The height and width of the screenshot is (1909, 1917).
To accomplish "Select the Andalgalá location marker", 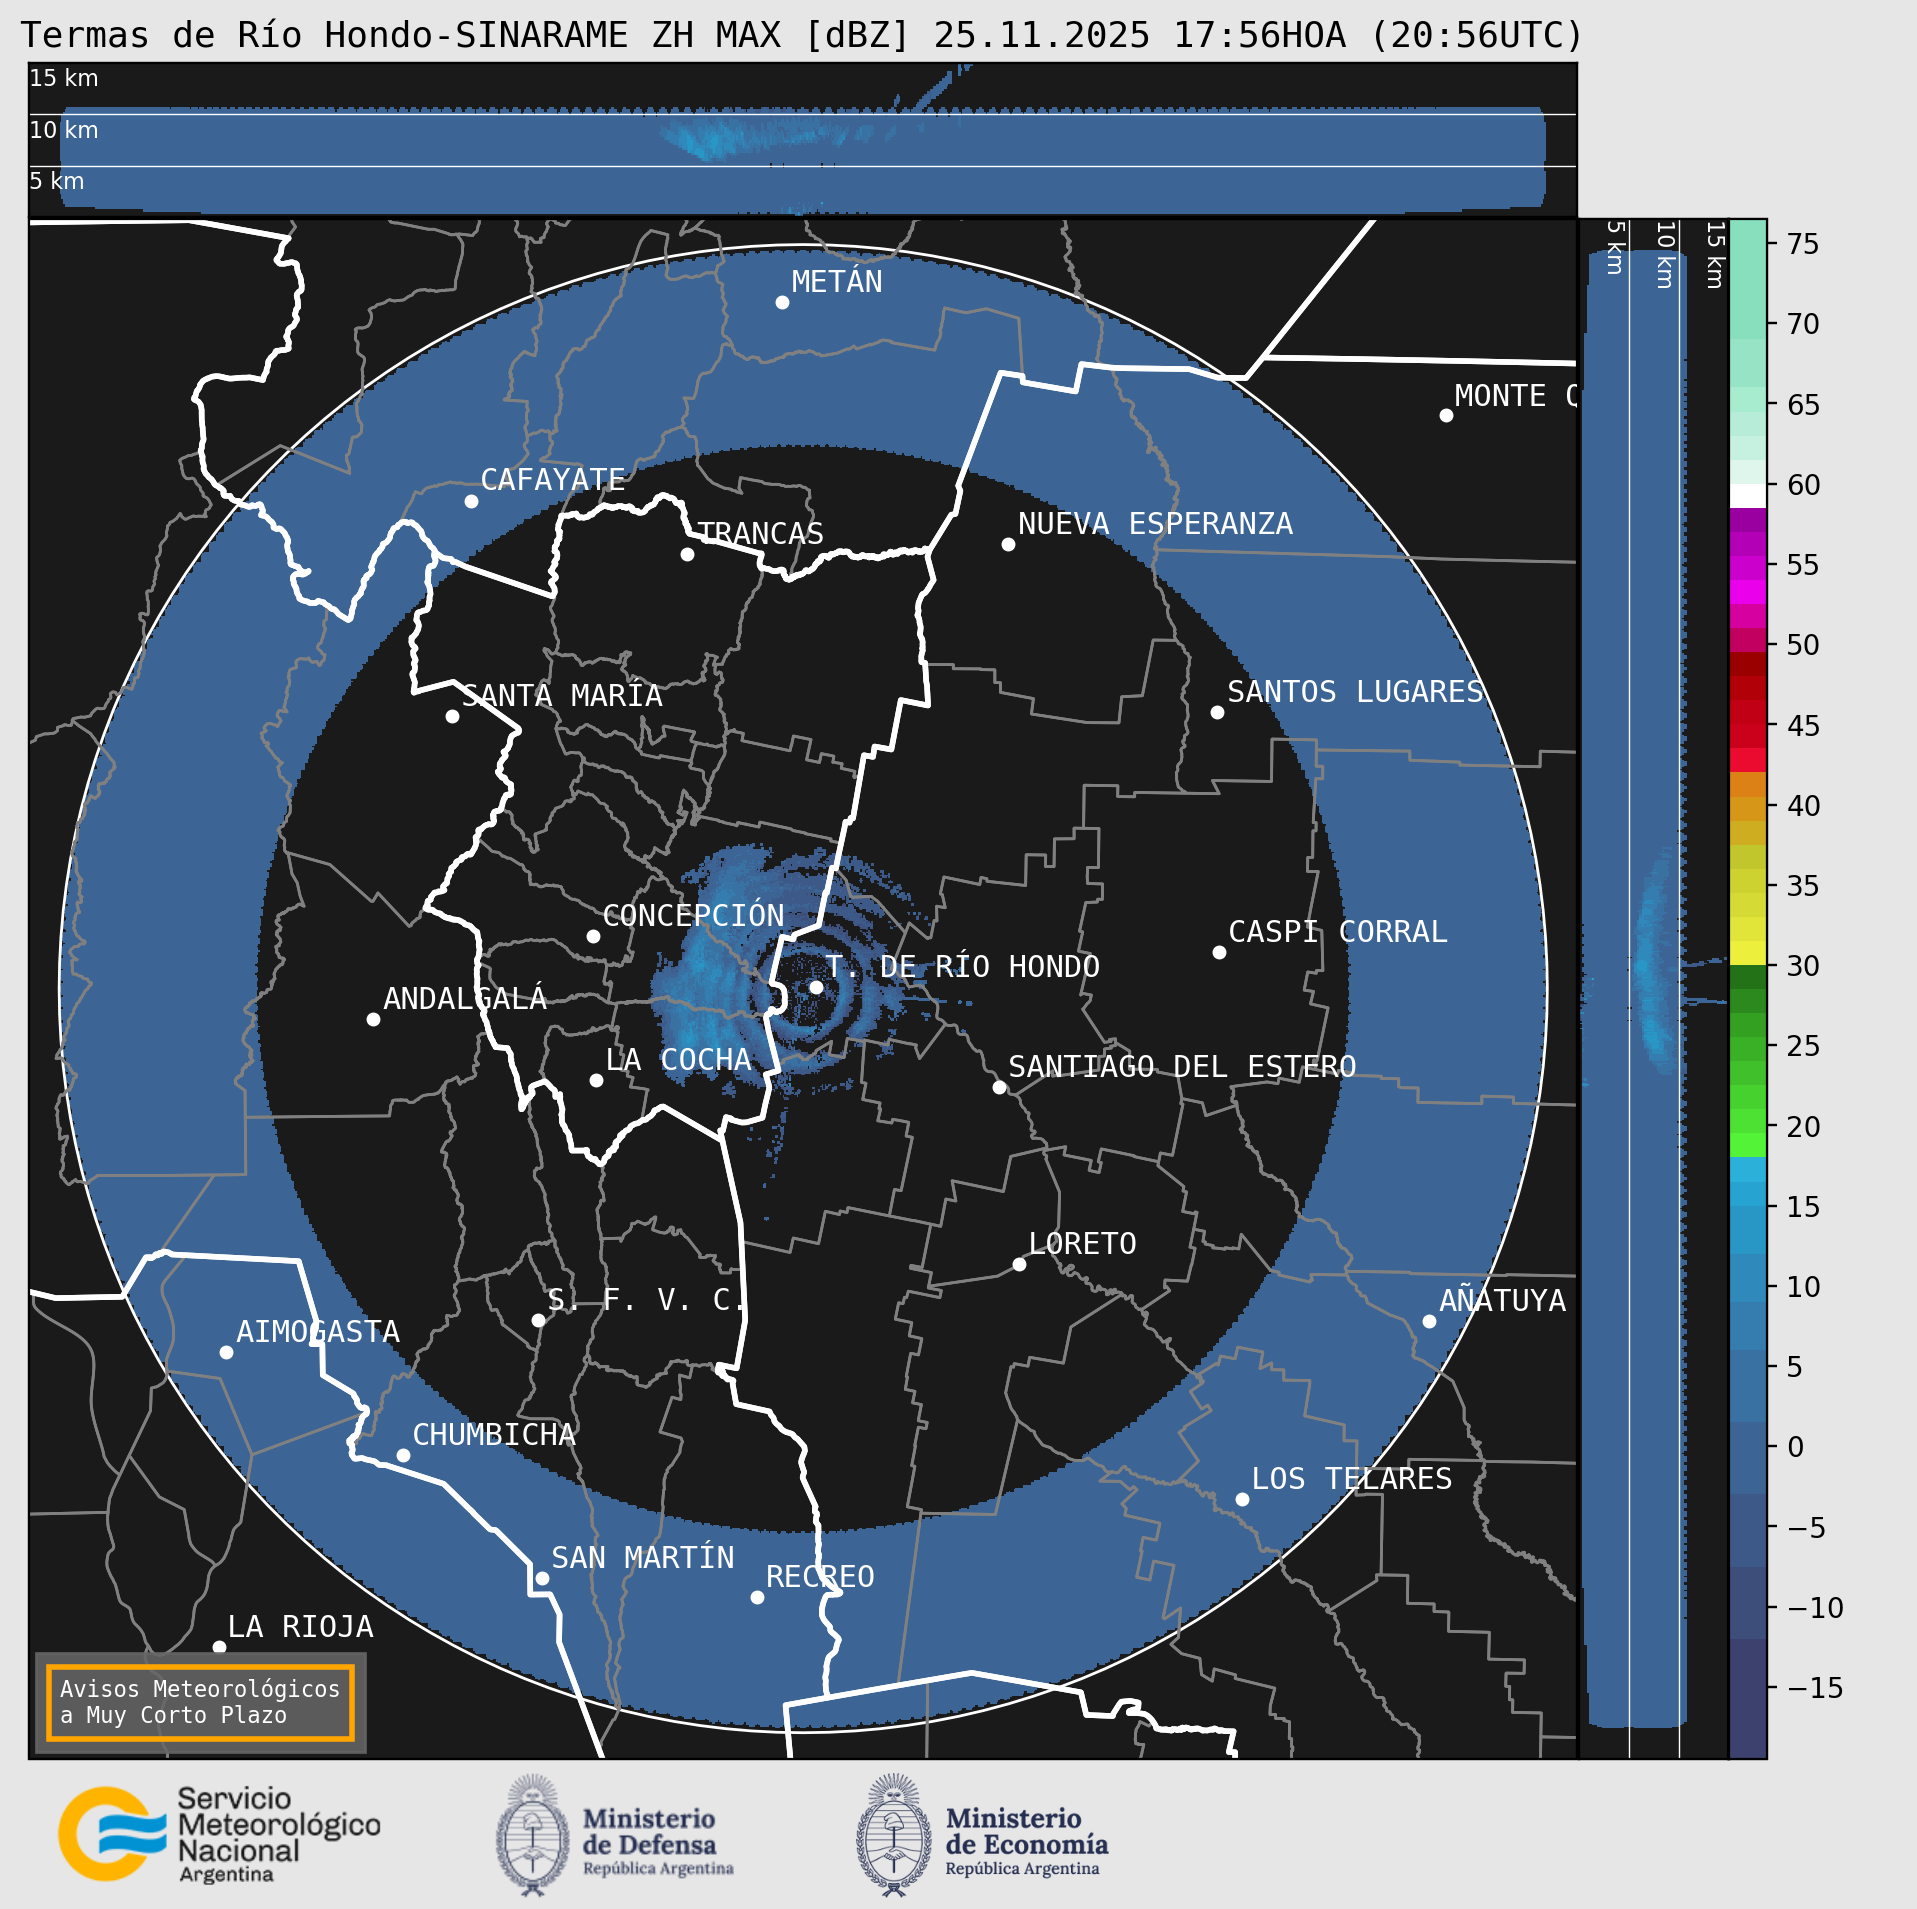I will 373,1019.
